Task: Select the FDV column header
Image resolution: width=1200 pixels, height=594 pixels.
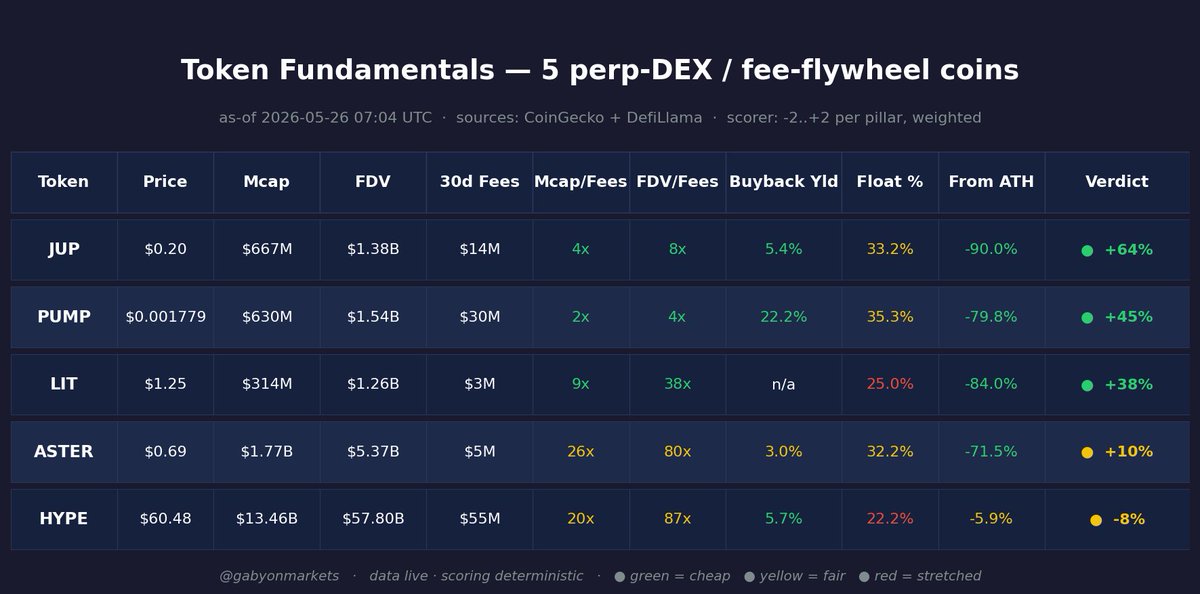Action: [373, 182]
